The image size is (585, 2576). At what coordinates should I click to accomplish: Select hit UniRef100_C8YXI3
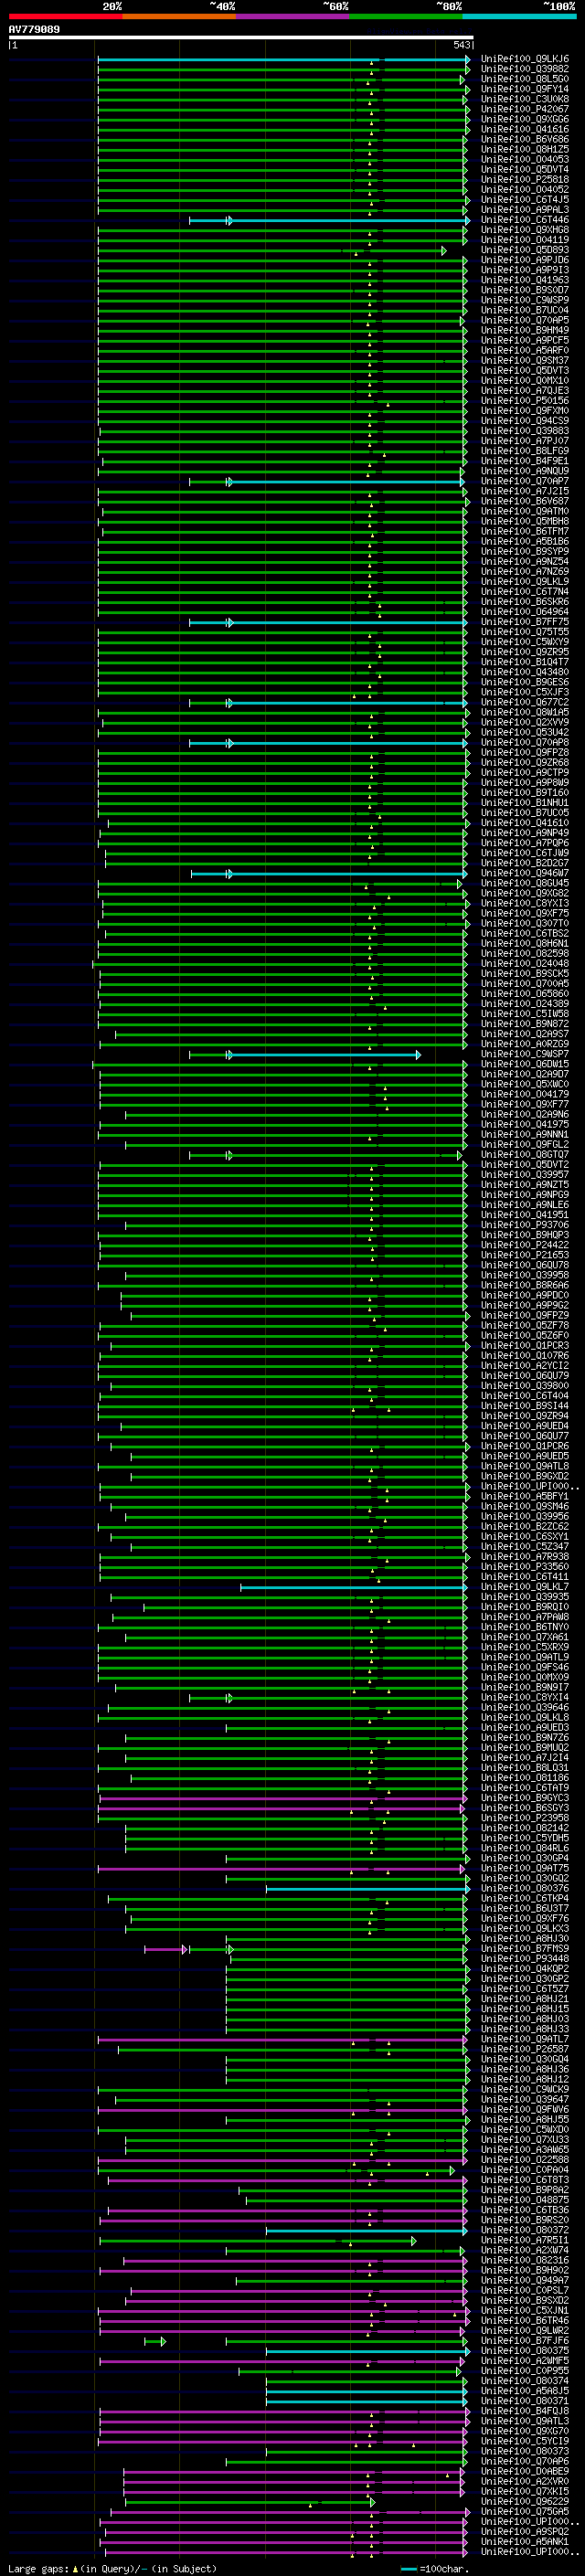[x=525, y=903]
